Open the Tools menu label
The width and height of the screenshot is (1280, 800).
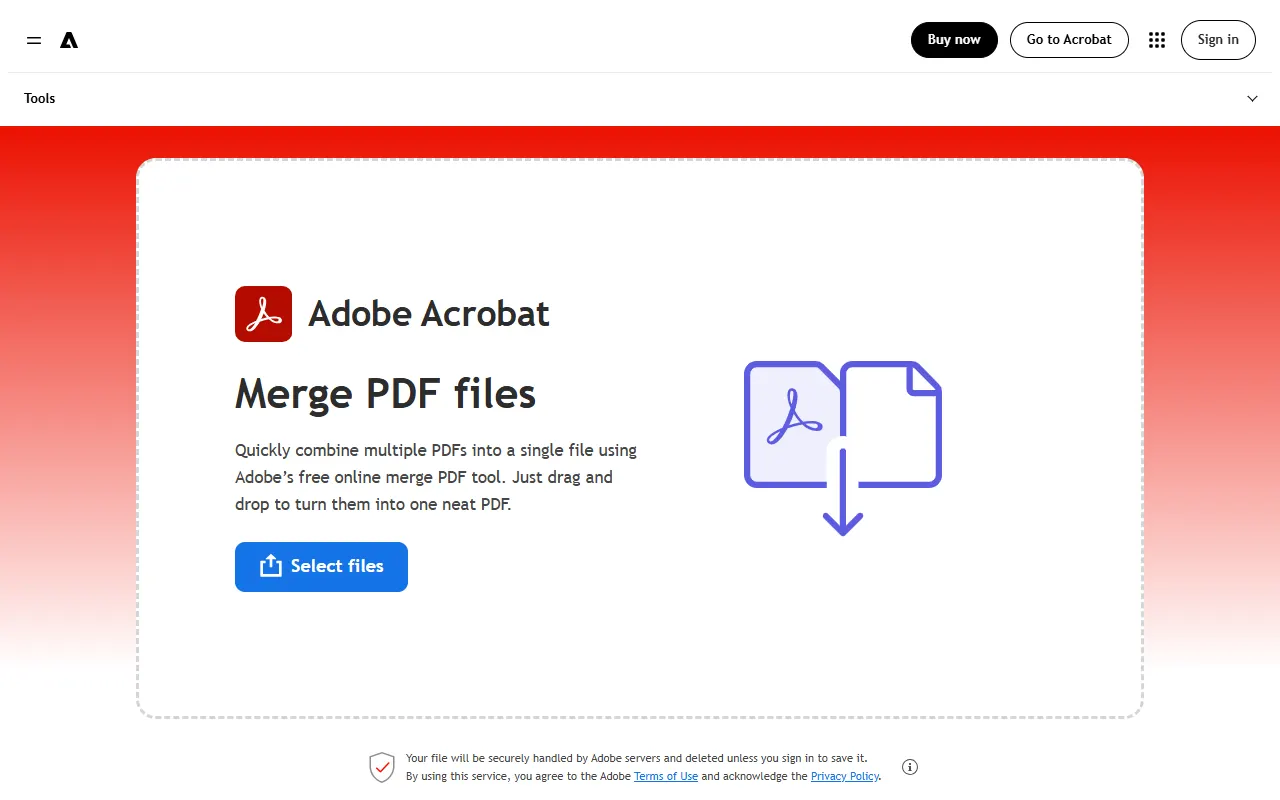(40, 98)
